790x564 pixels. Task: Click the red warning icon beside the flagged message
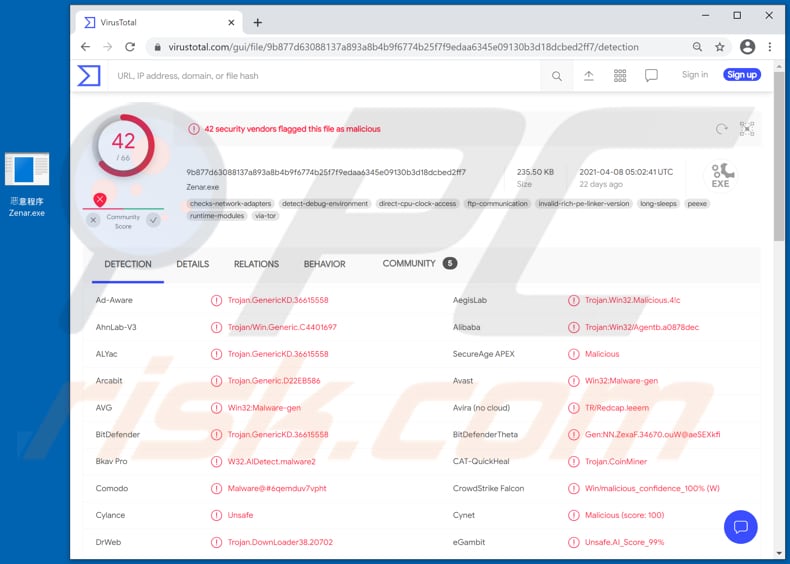click(x=194, y=129)
